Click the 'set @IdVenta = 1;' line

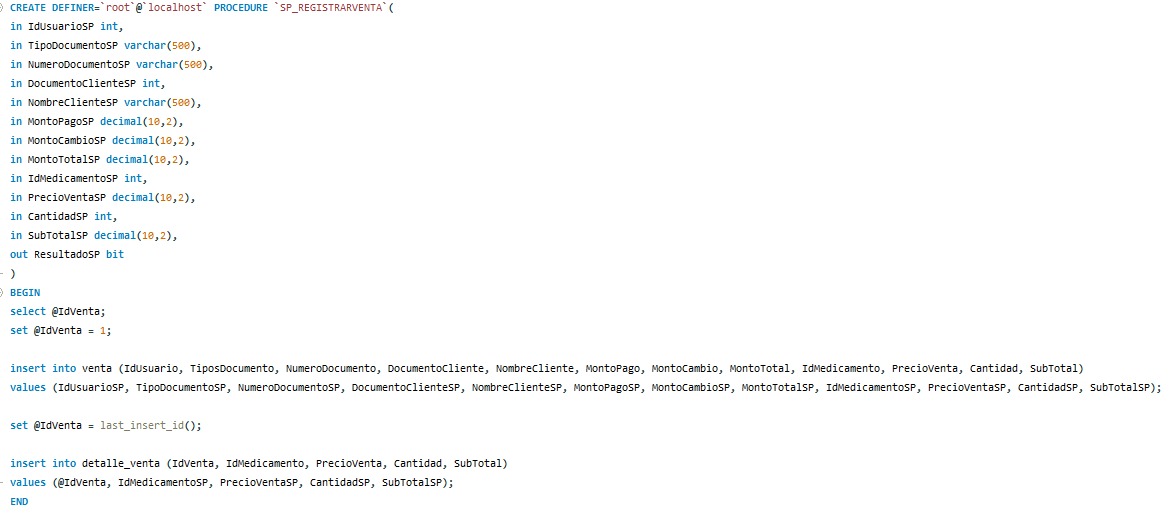tap(61, 330)
